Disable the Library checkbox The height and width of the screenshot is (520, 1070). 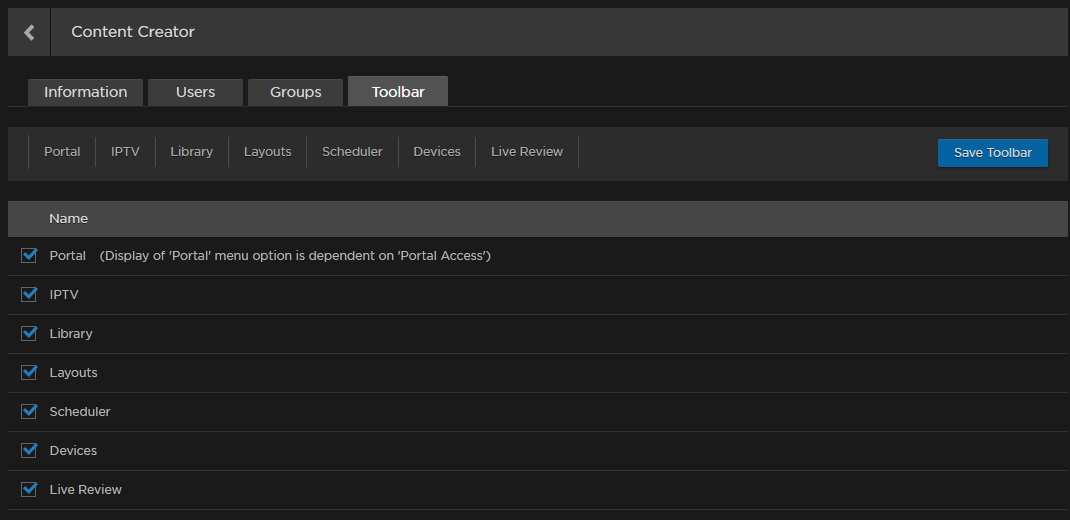click(x=29, y=333)
